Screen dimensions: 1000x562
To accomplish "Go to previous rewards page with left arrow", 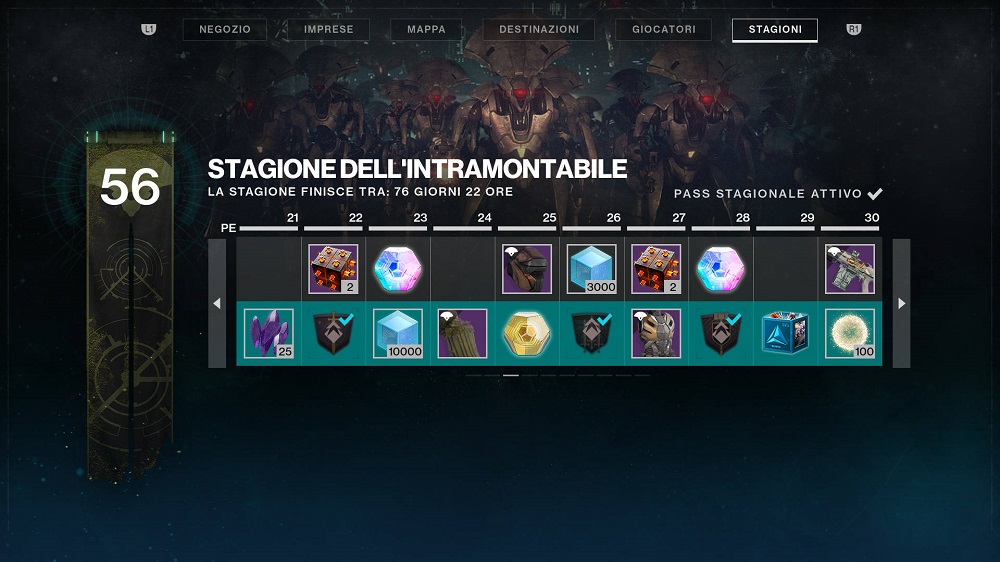I will click(x=217, y=303).
